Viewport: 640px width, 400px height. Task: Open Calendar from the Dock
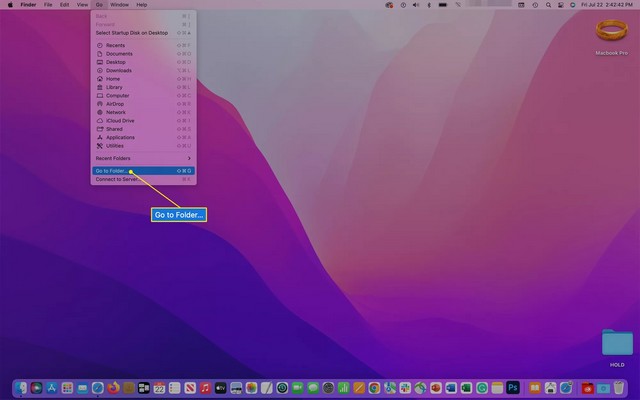(x=159, y=387)
